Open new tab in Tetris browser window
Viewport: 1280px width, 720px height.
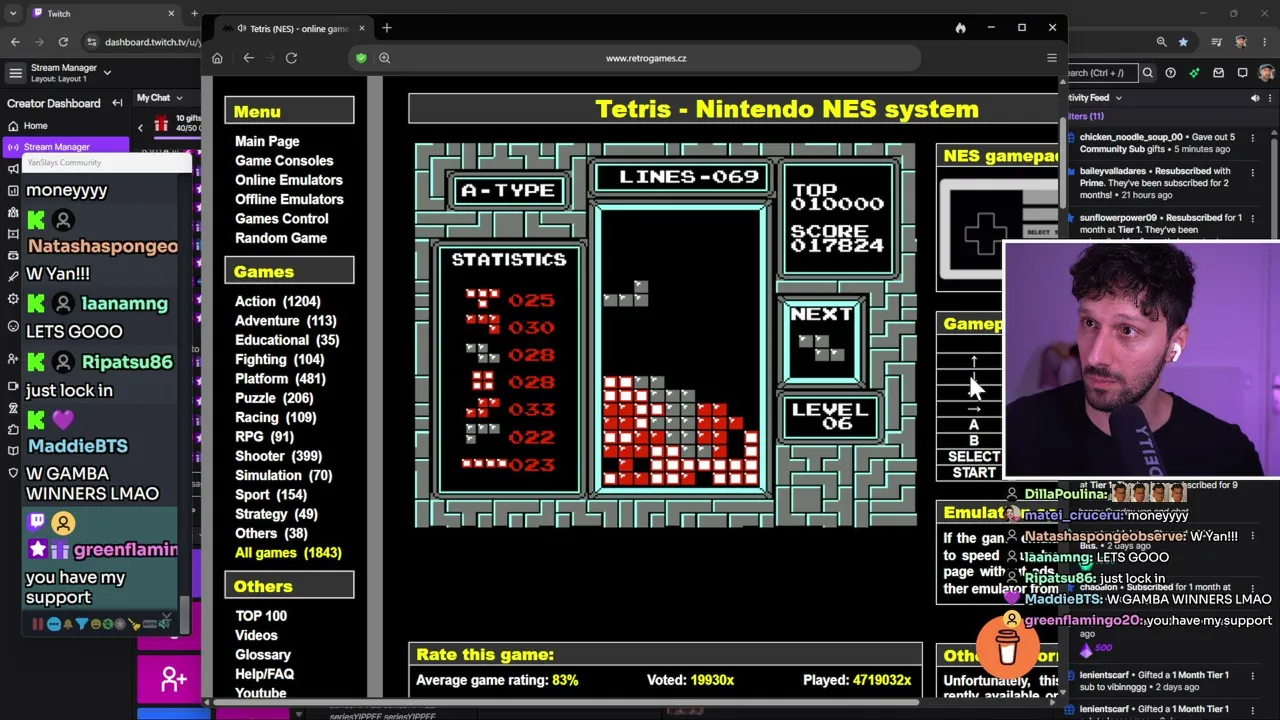[387, 28]
